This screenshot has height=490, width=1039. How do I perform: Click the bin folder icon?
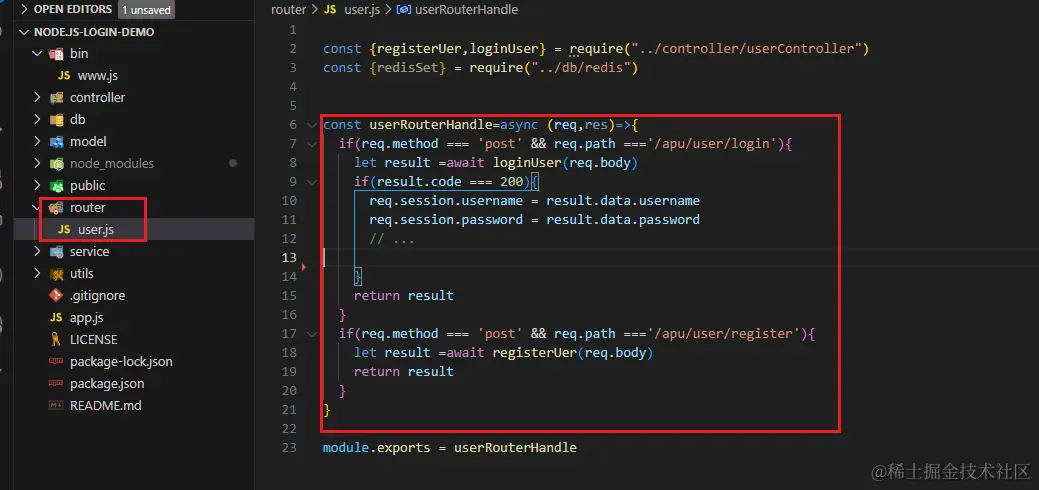tap(56, 54)
